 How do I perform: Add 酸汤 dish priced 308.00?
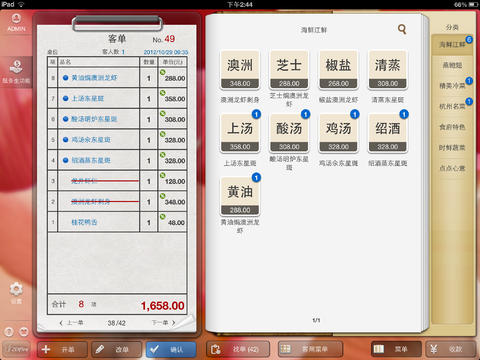click(289, 133)
